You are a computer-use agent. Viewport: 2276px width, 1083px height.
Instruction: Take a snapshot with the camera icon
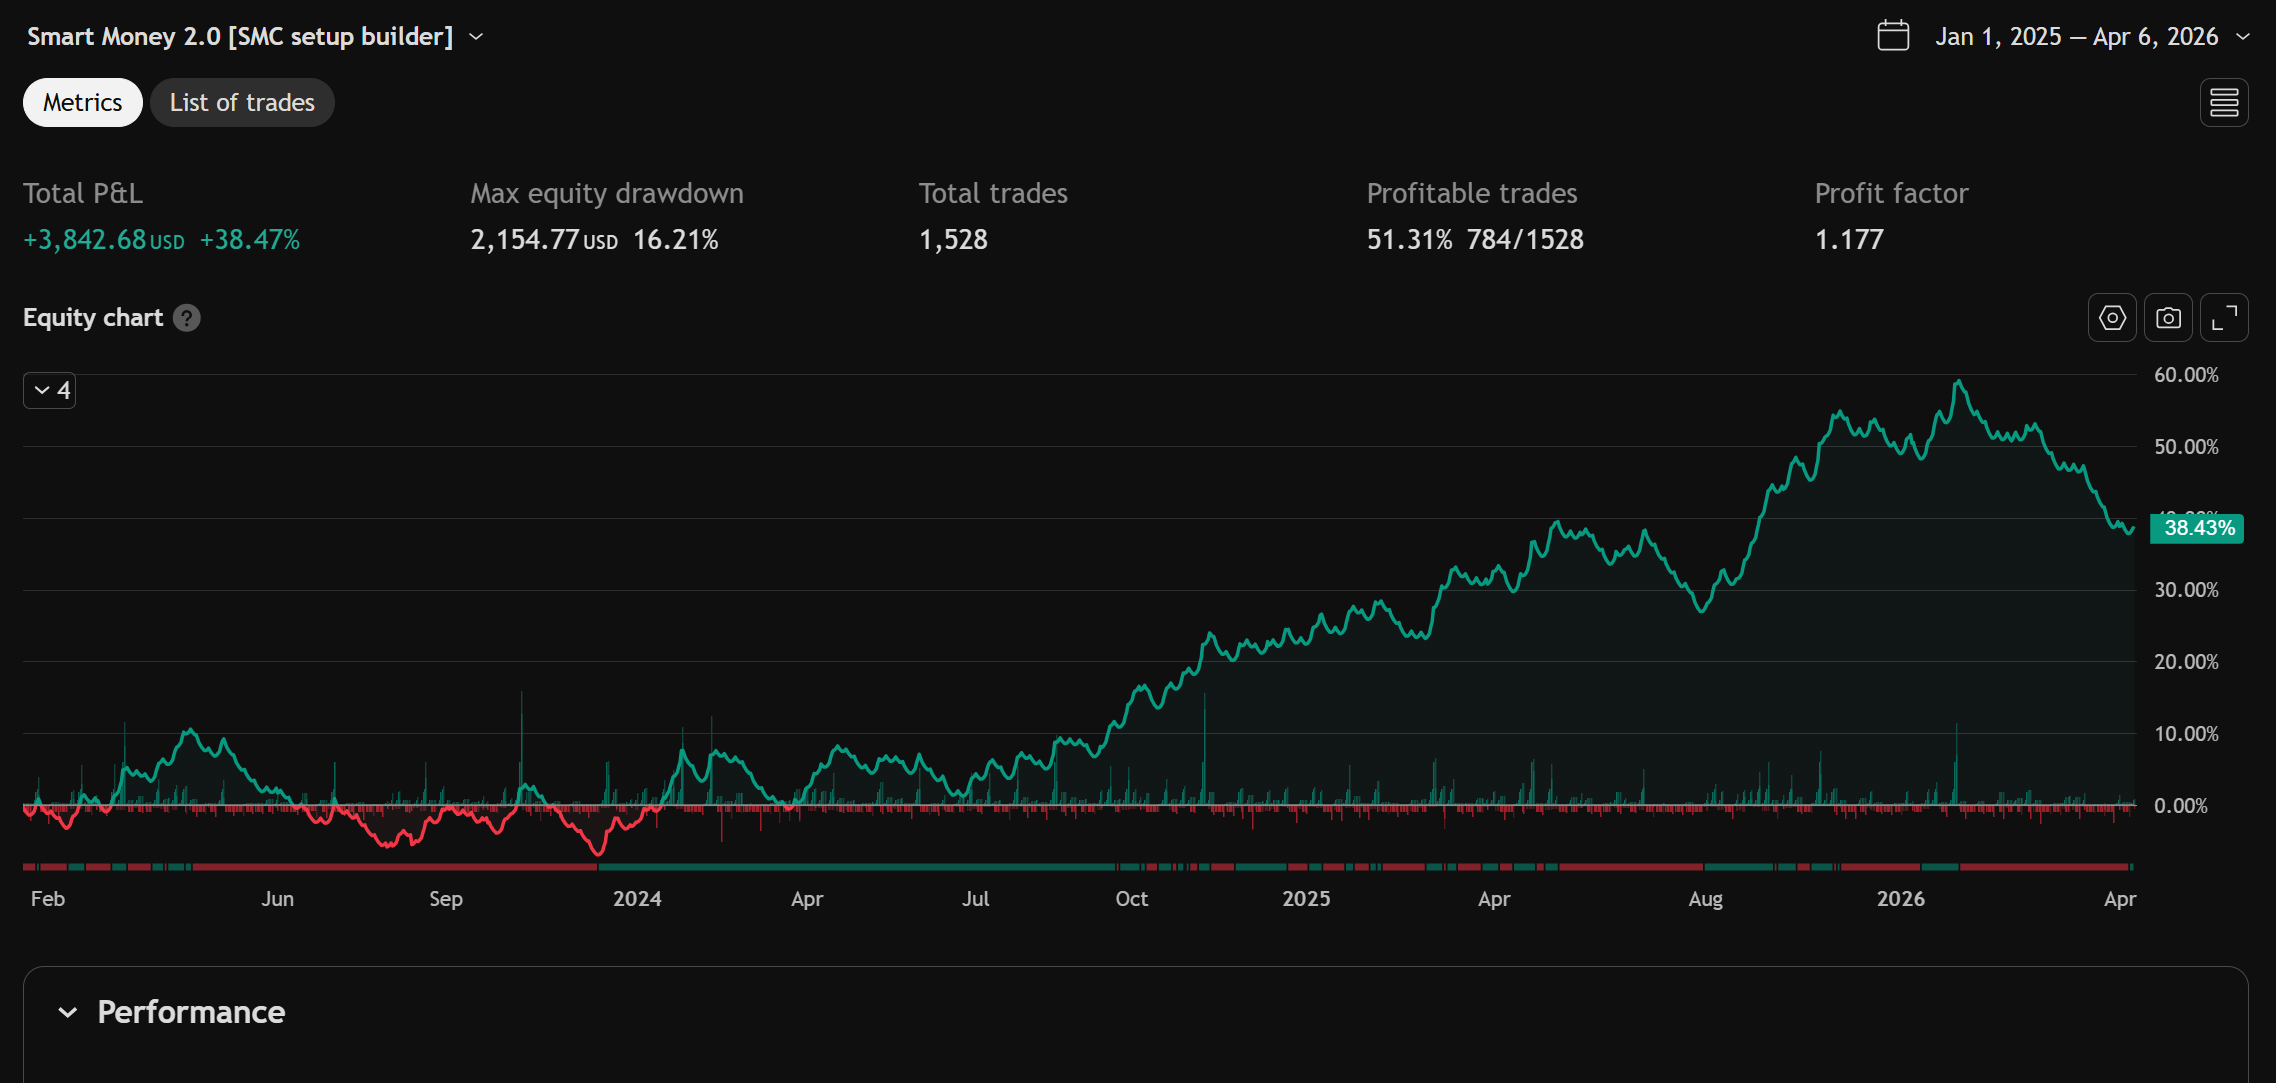pos(2168,318)
